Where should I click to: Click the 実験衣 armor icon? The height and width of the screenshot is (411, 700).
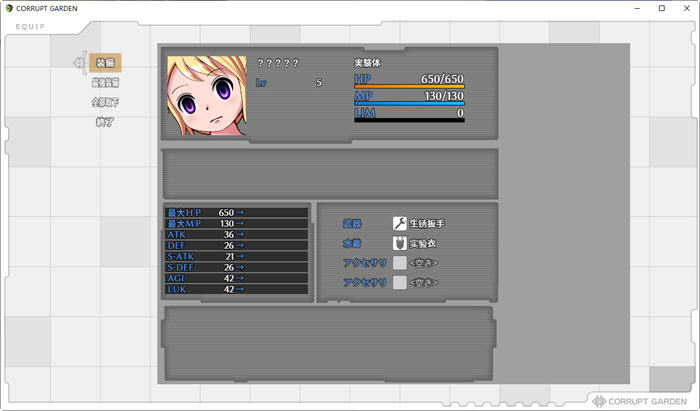click(x=400, y=243)
